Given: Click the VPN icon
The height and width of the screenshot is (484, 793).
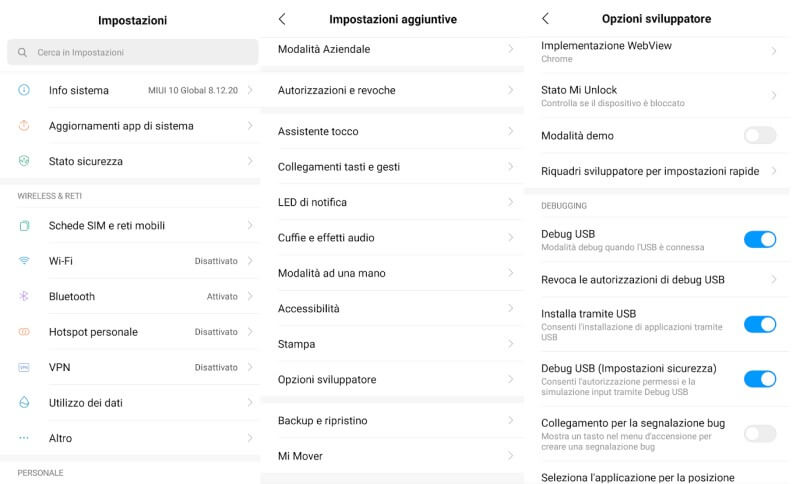Looking at the screenshot, I should [24, 367].
